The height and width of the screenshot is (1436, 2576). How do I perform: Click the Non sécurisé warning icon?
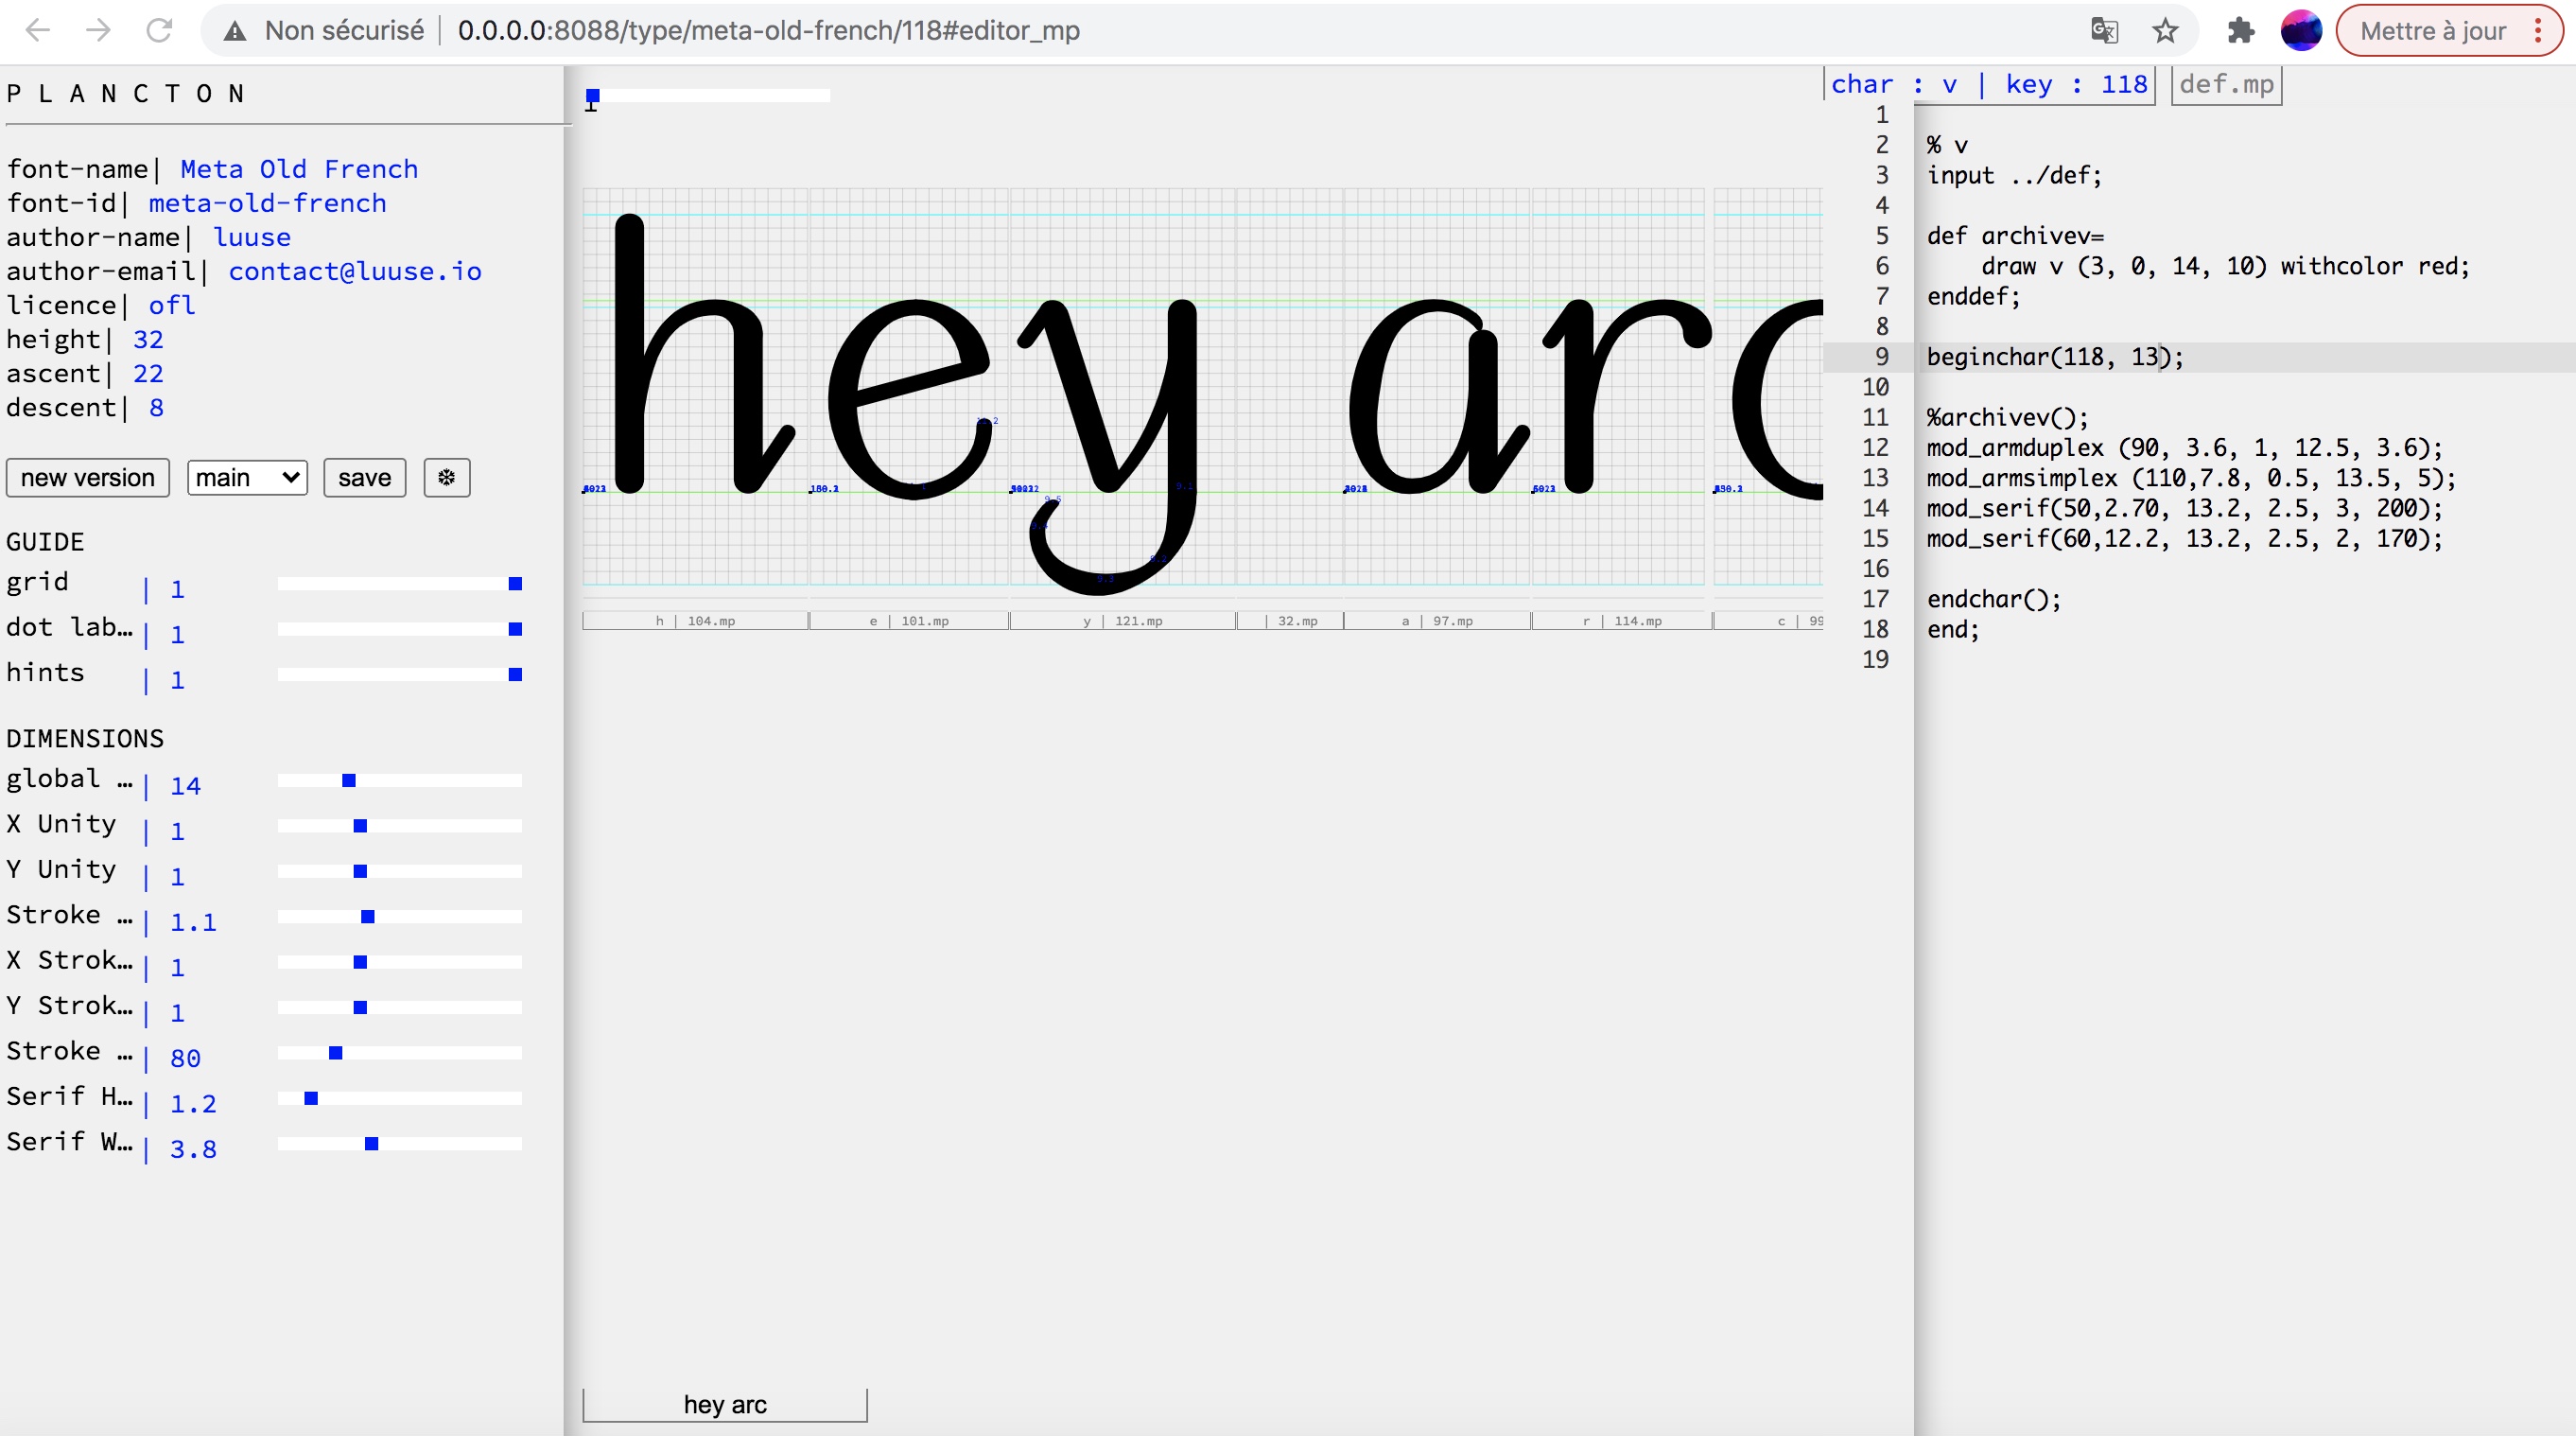235,31
